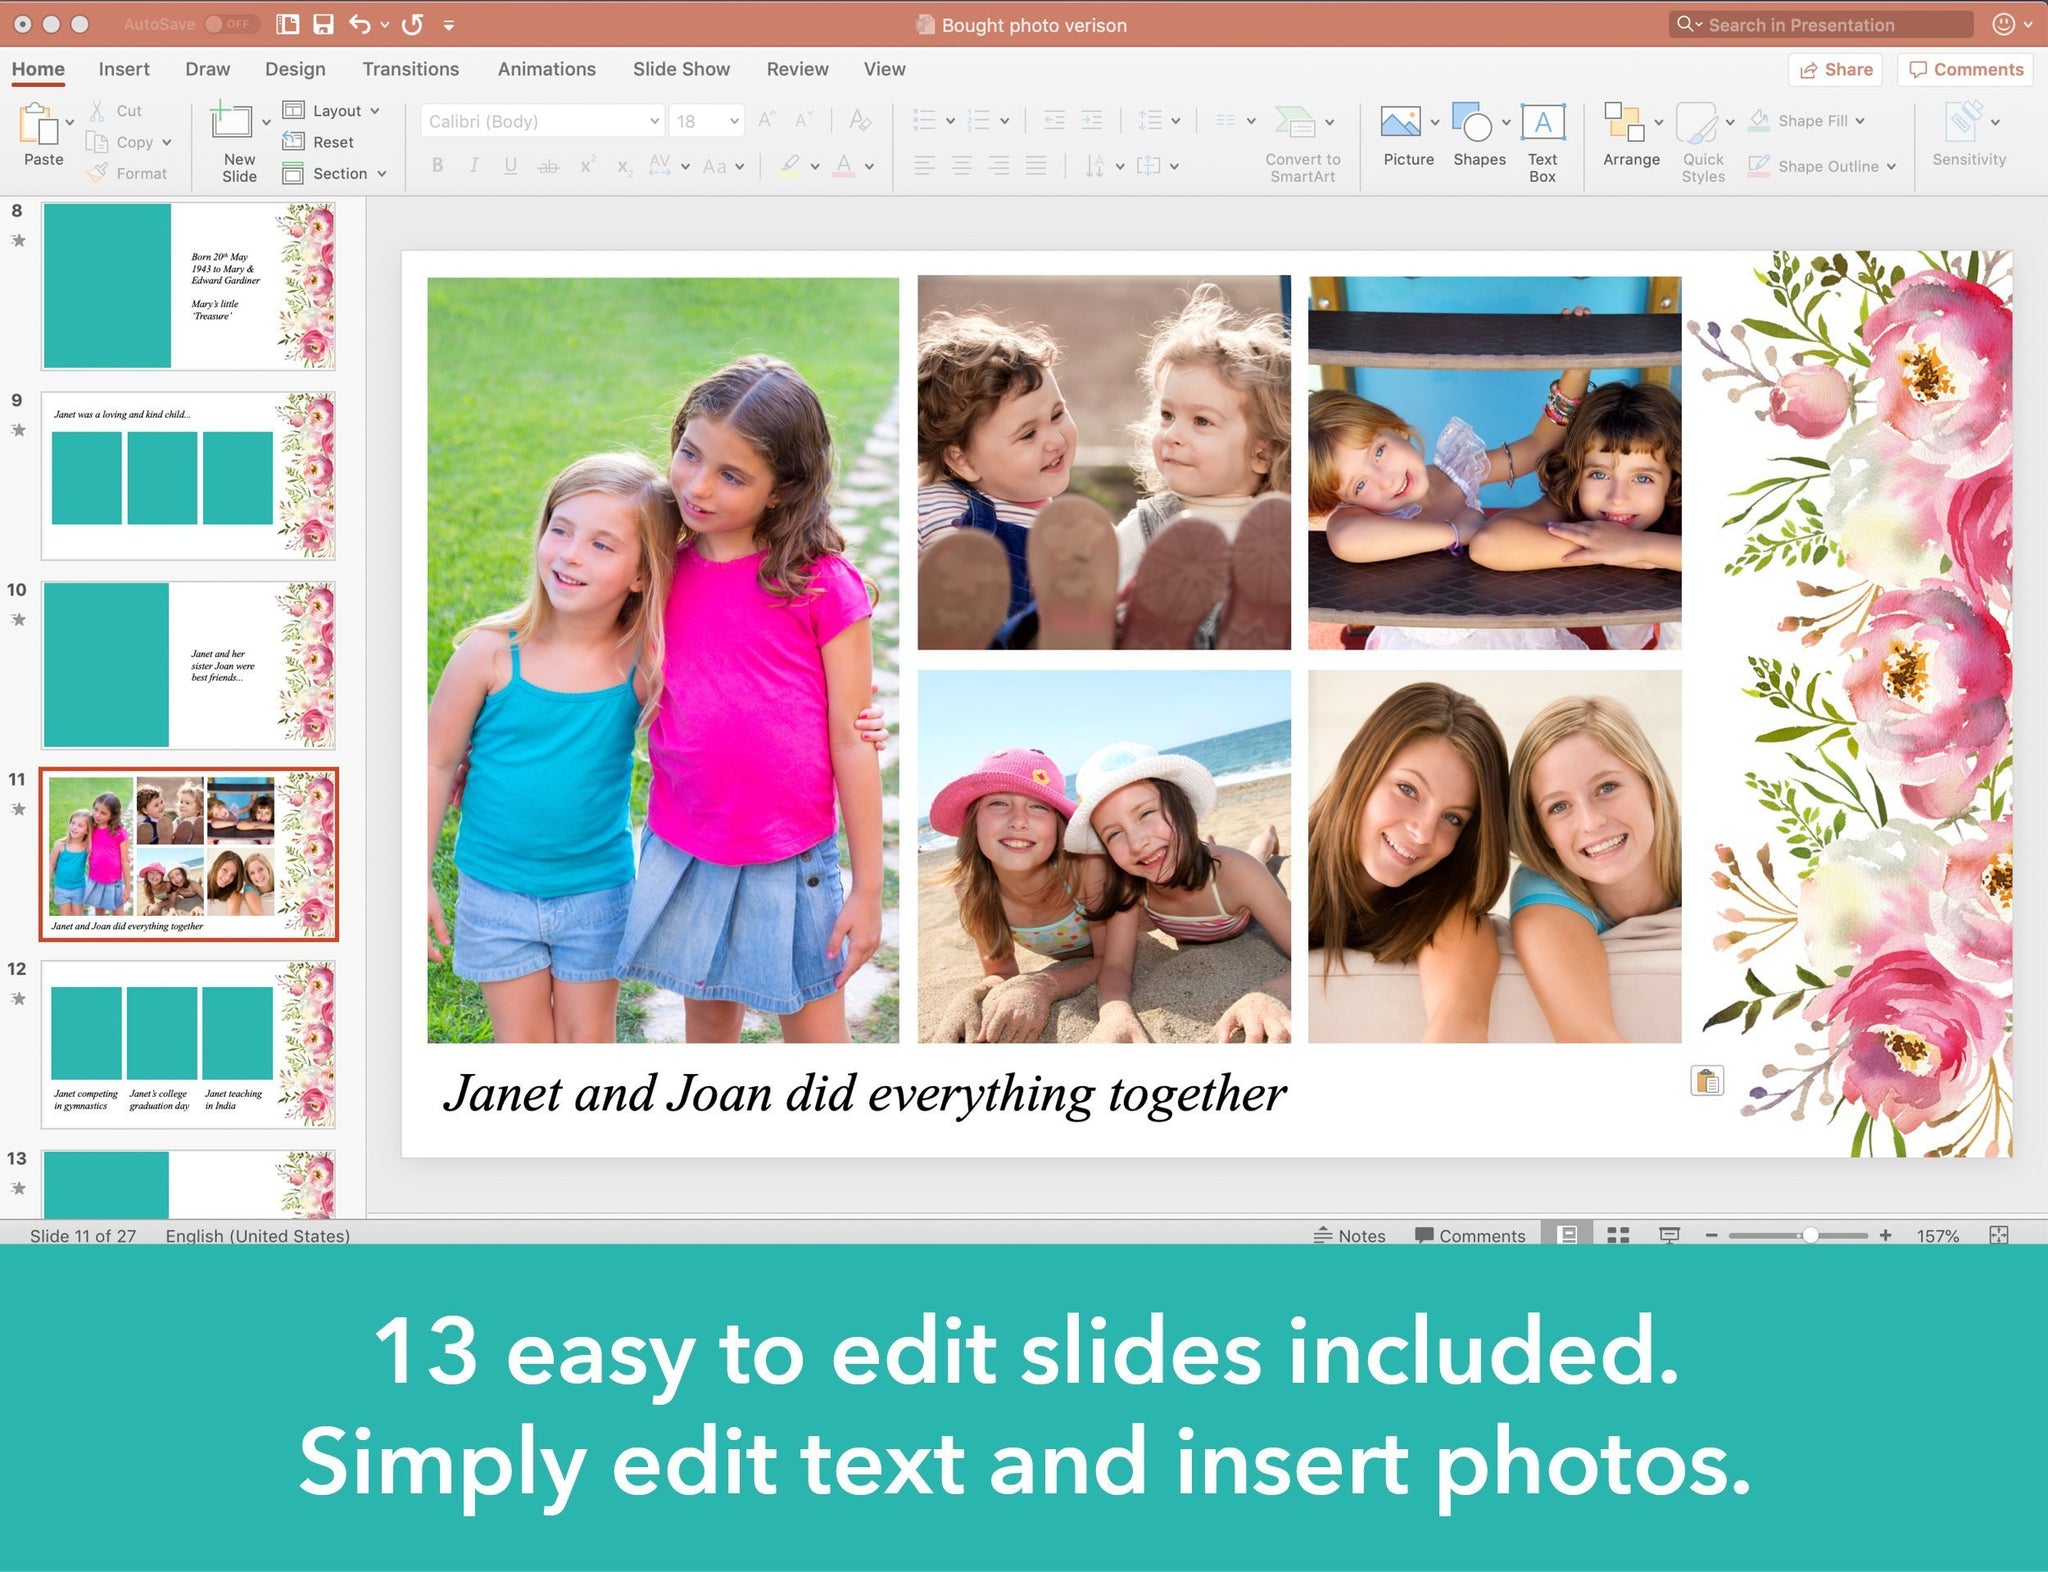The height and width of the screenshot is (1572, 2048).
Task: Adjust the zoom slider
Action: [x=1810, y=1236]
